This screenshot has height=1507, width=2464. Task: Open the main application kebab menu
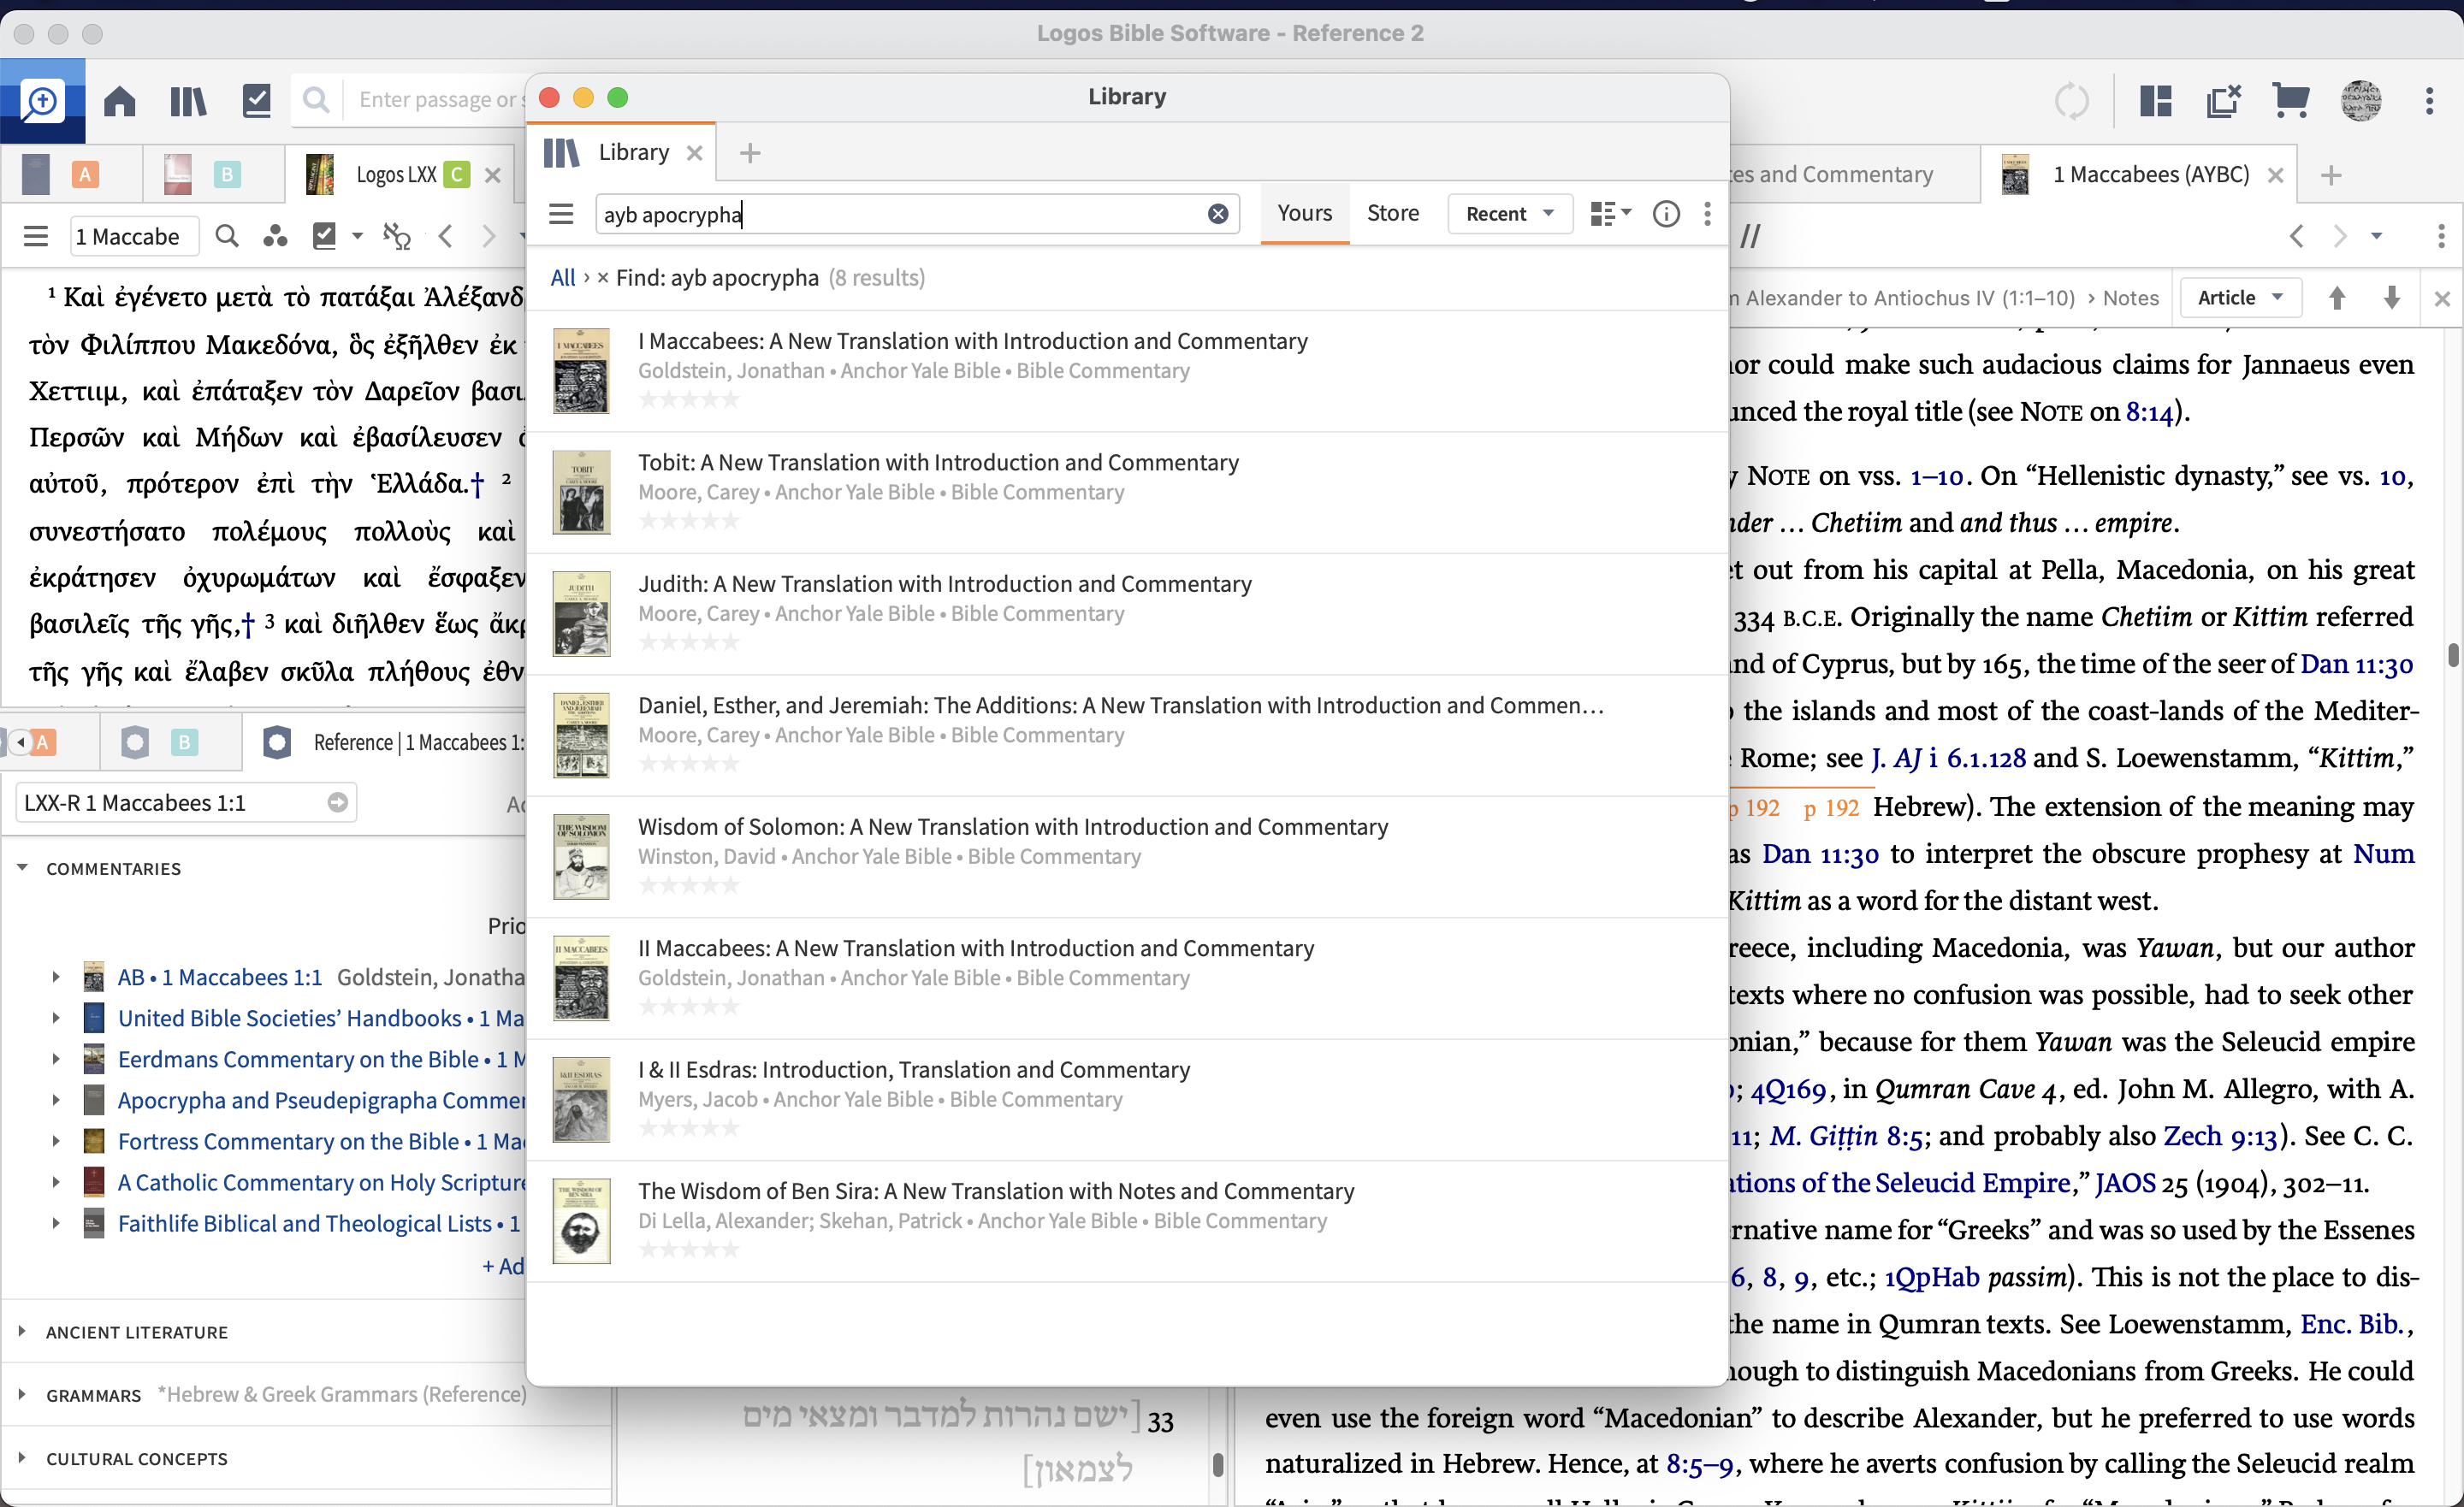(x=2429, y=100)
